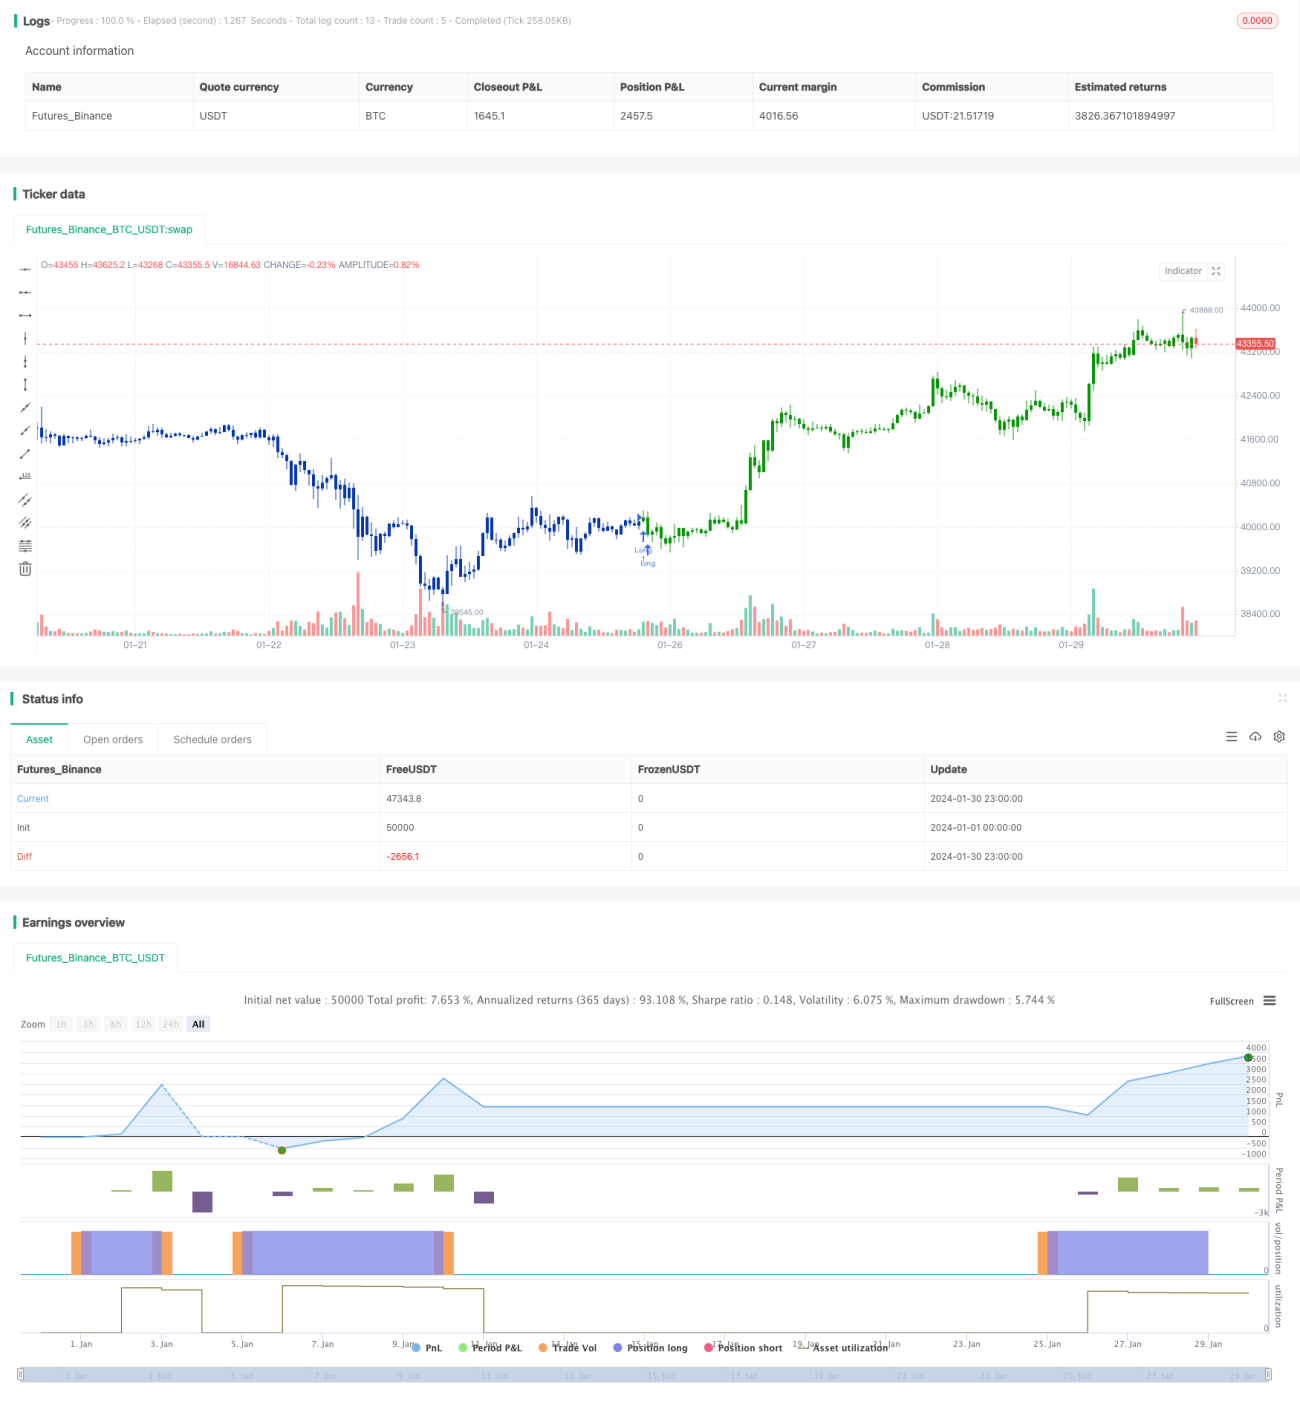The image size is (1300, 1404).
Task: Select the Fibonacci lines tool
Action: pyautogui.click(x=25, y=546)
